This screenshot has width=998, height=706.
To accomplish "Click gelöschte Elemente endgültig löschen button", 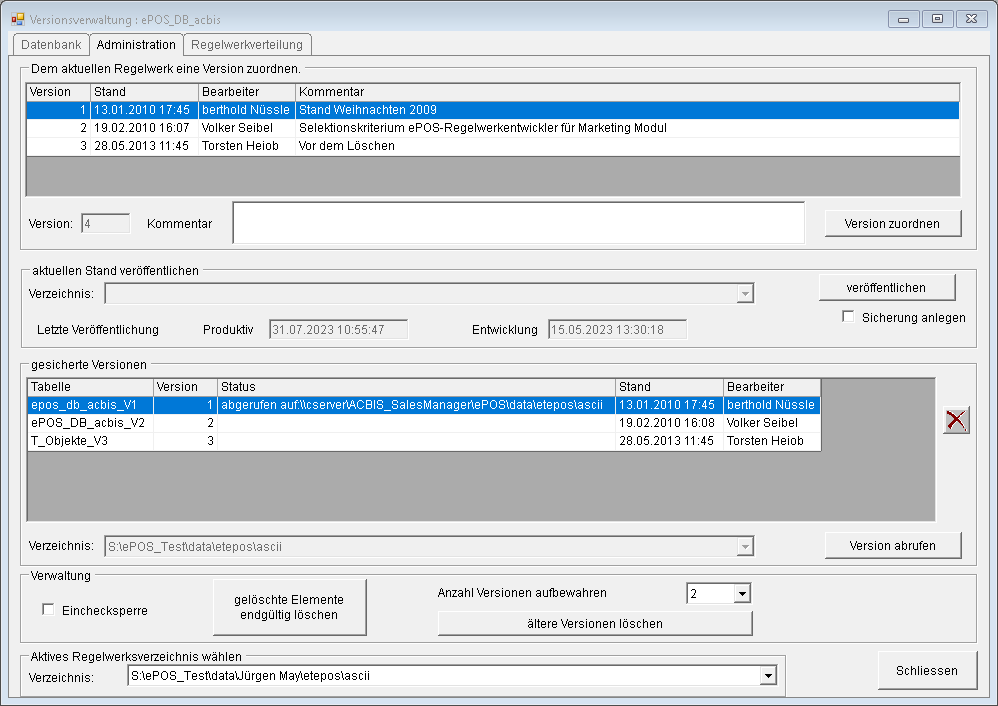I will pos(289,607).
